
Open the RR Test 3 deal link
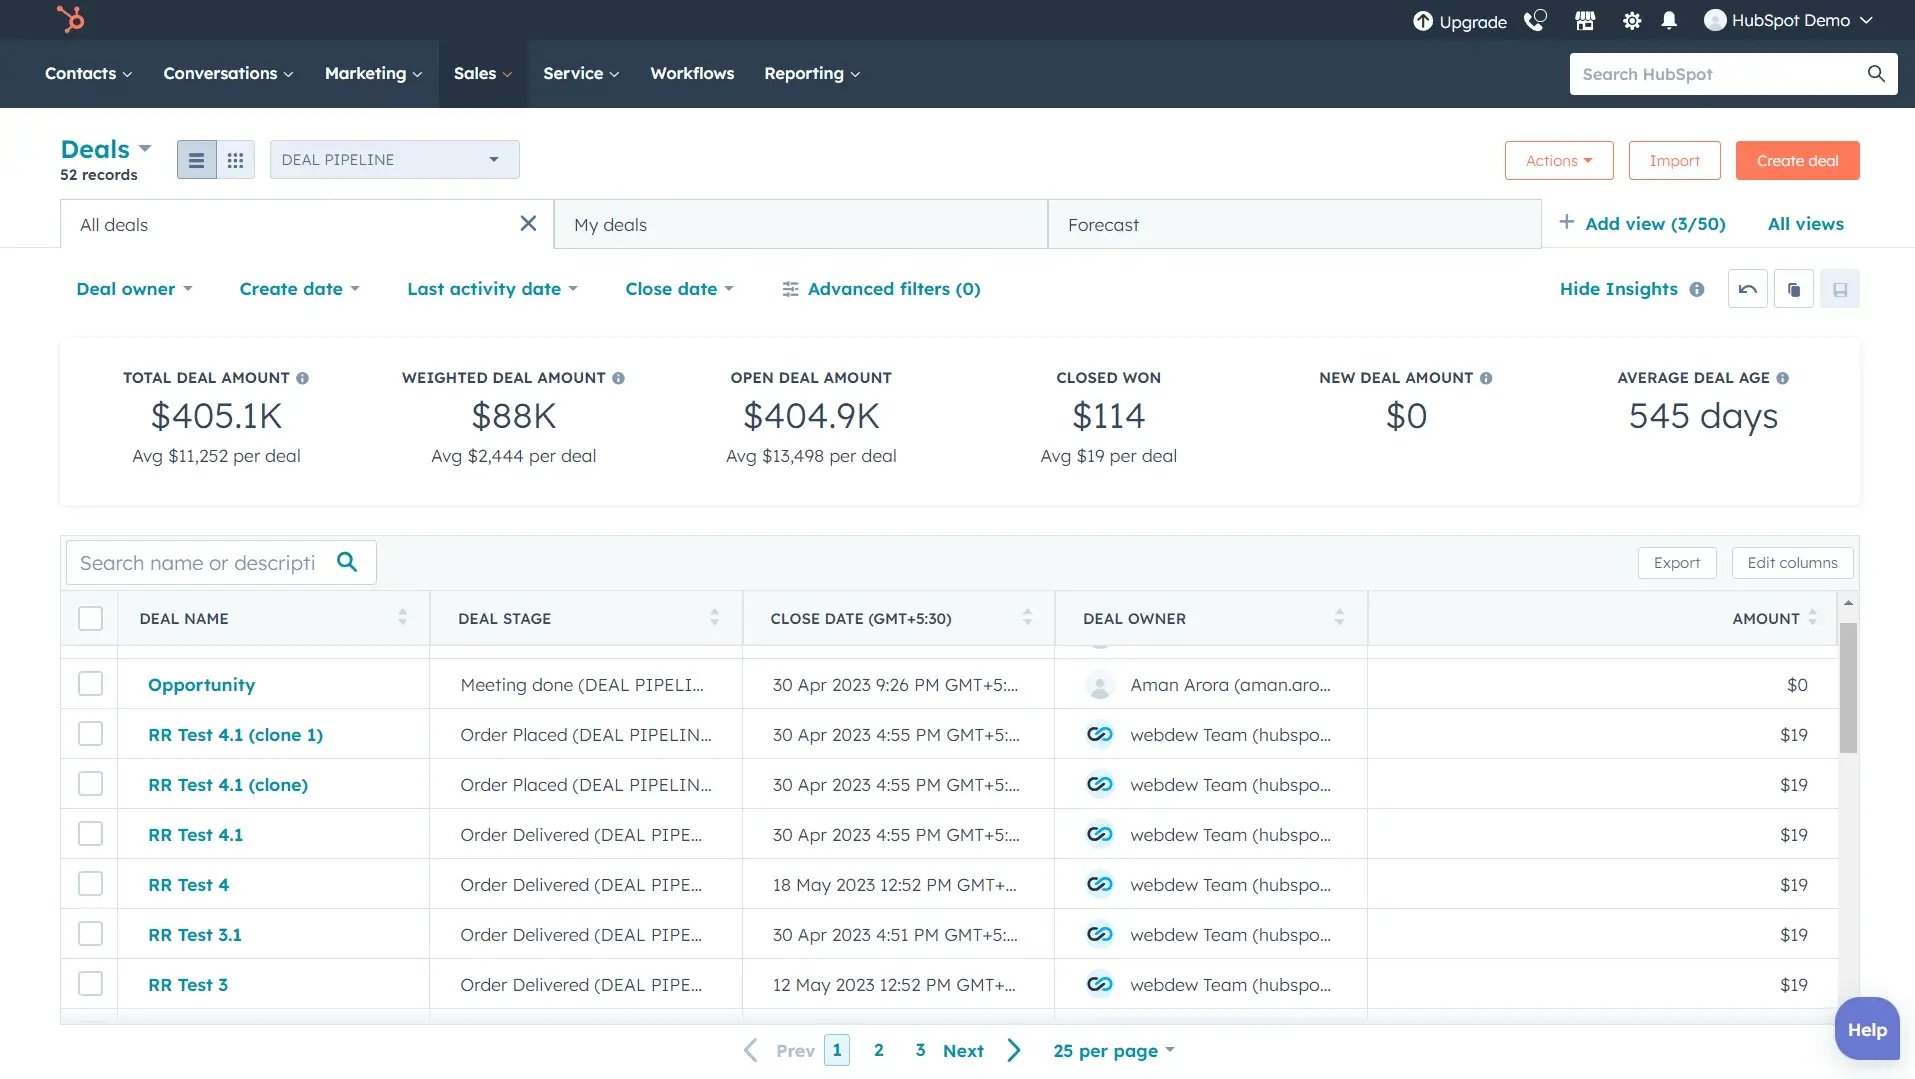click(x=187, y=984)
